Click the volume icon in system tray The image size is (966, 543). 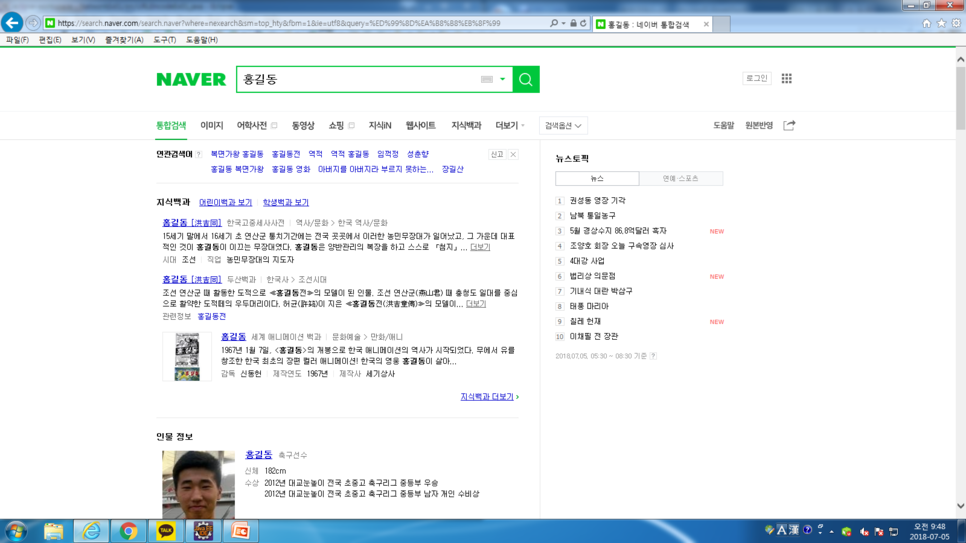coord(864,531)
